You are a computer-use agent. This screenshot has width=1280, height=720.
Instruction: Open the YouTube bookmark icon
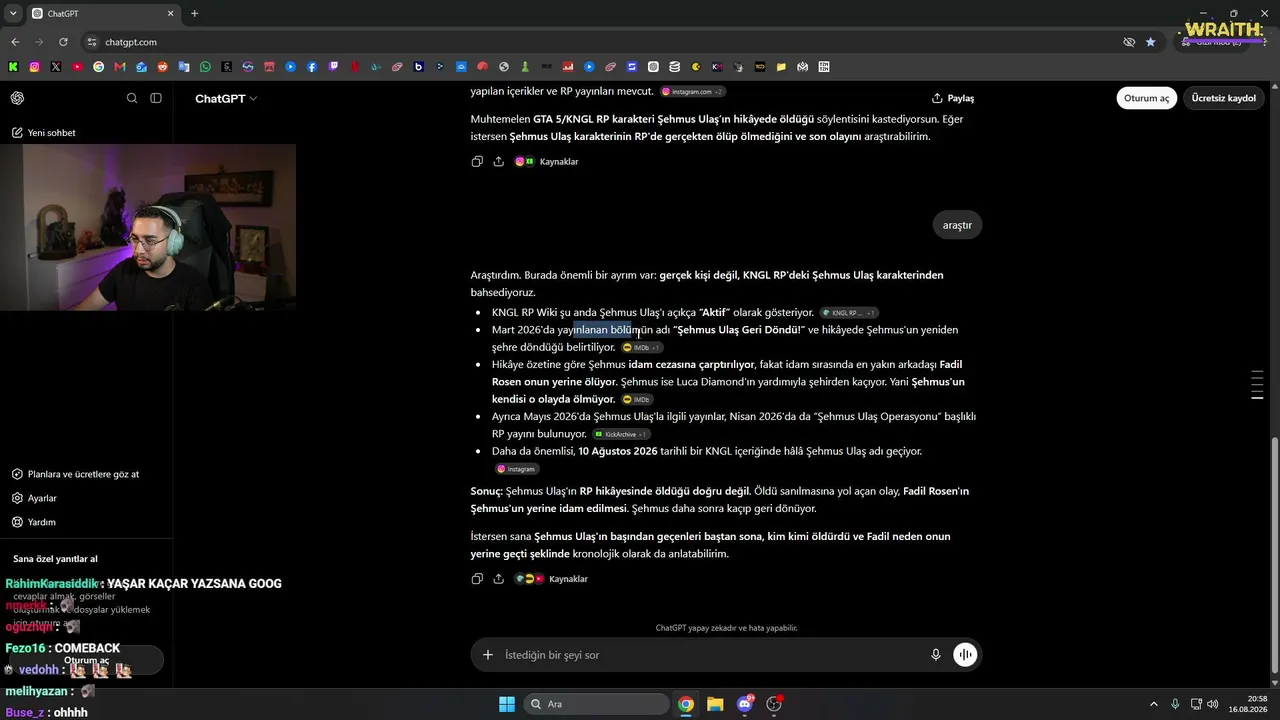(x=77, y=67)
